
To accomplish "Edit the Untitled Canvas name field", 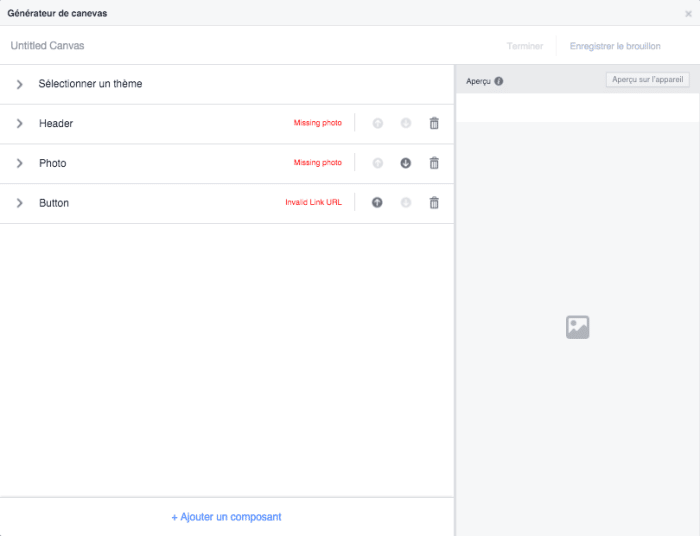I will click(47, 46).
